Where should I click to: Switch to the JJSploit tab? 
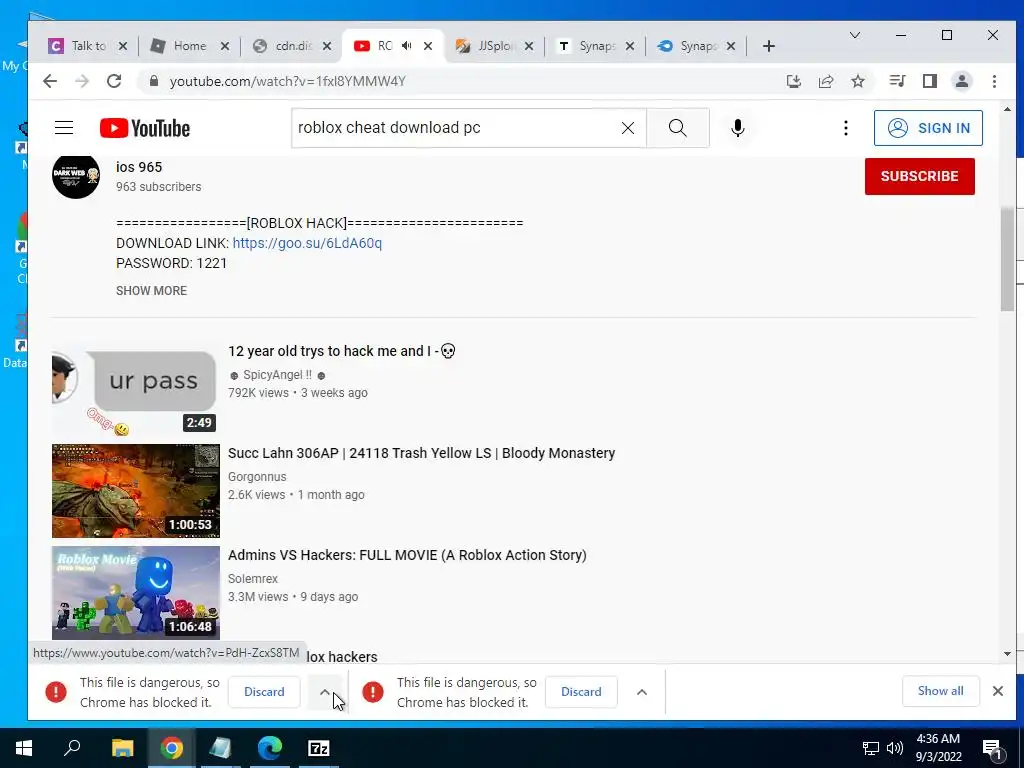494,46
